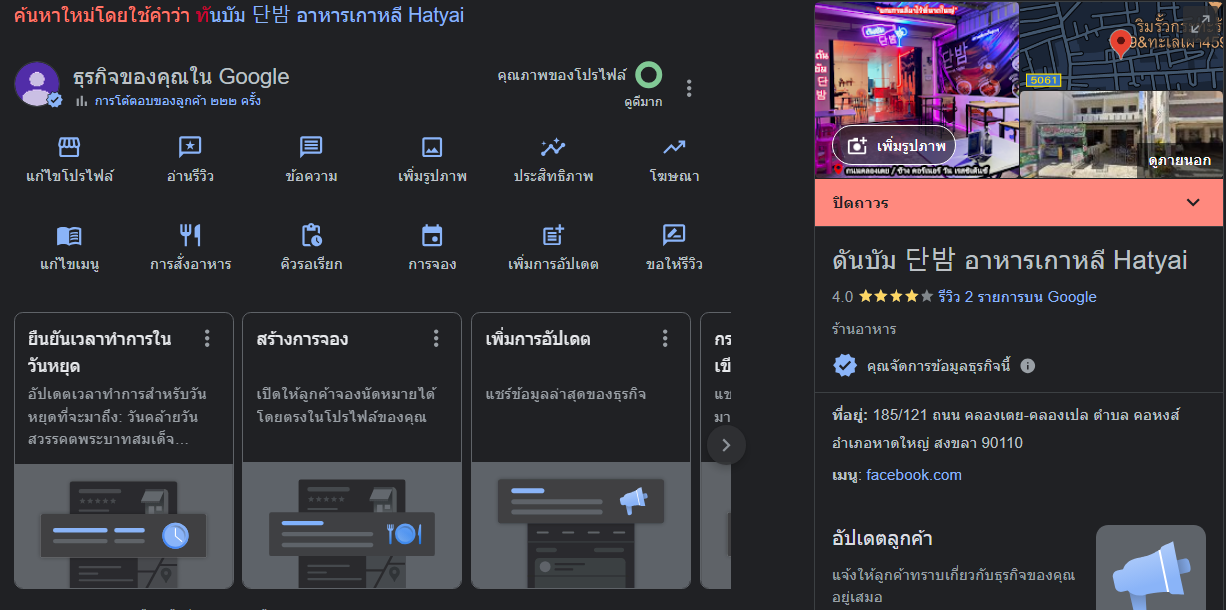The image size is (1226, 610).
Task: Open แก้ไขเมนู menu book icon
Action: 69,236
